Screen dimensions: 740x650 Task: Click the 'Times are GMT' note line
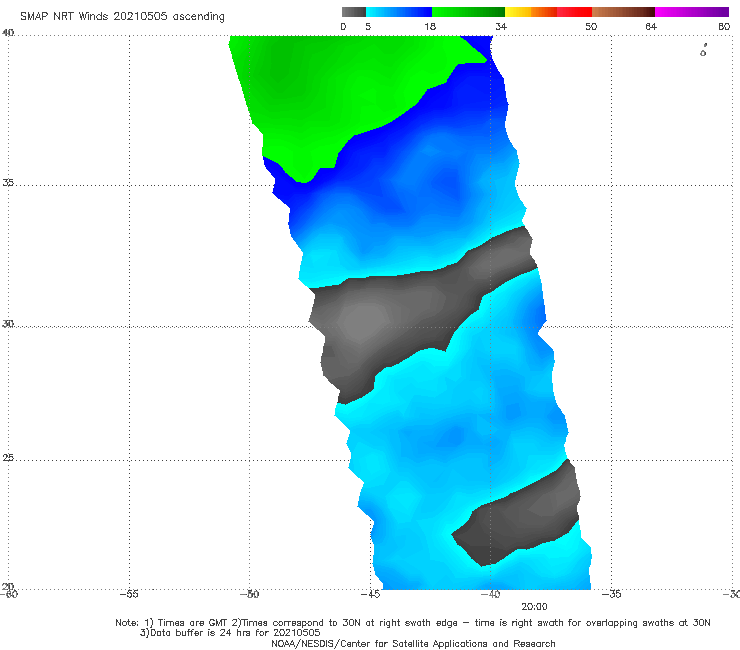[412, 623]
